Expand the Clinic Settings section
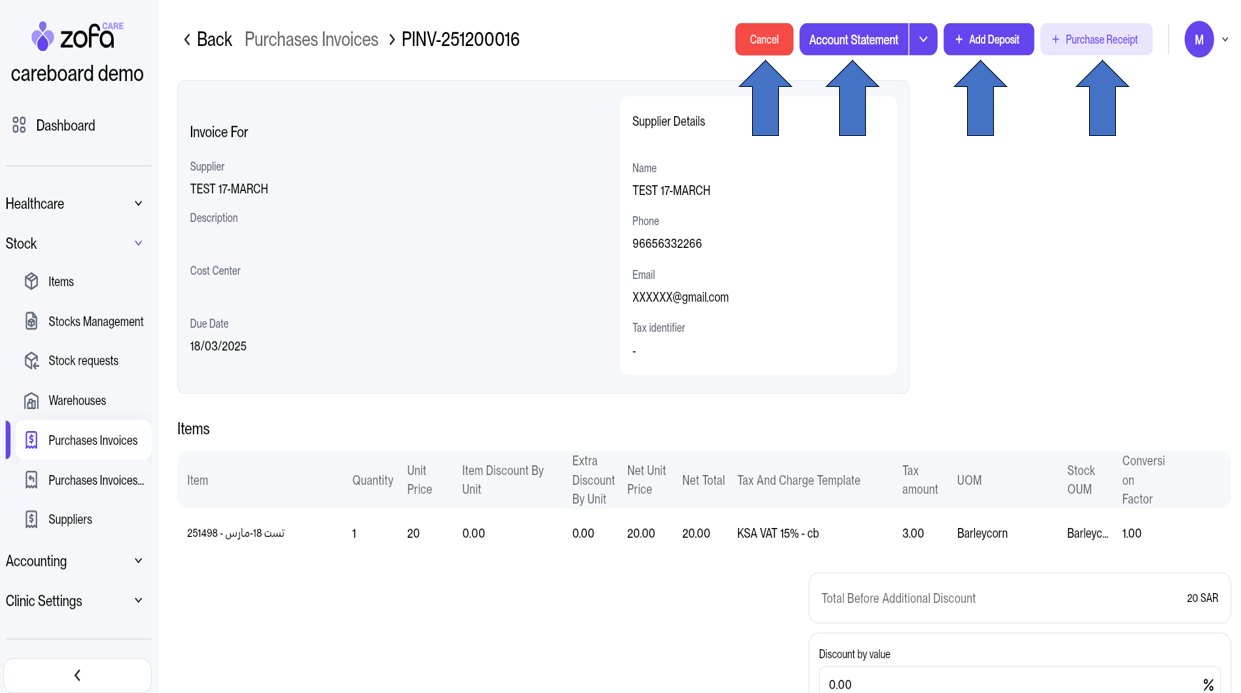The image size is (1241, 693). (x=138, y=601)
